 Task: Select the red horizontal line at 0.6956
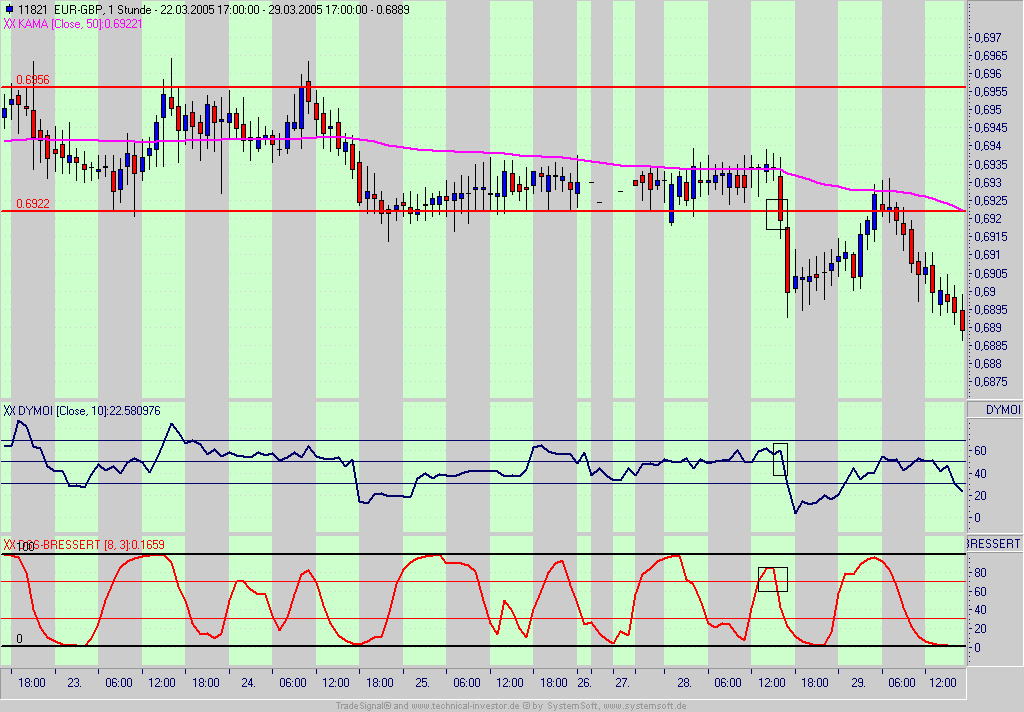[483, 87]
